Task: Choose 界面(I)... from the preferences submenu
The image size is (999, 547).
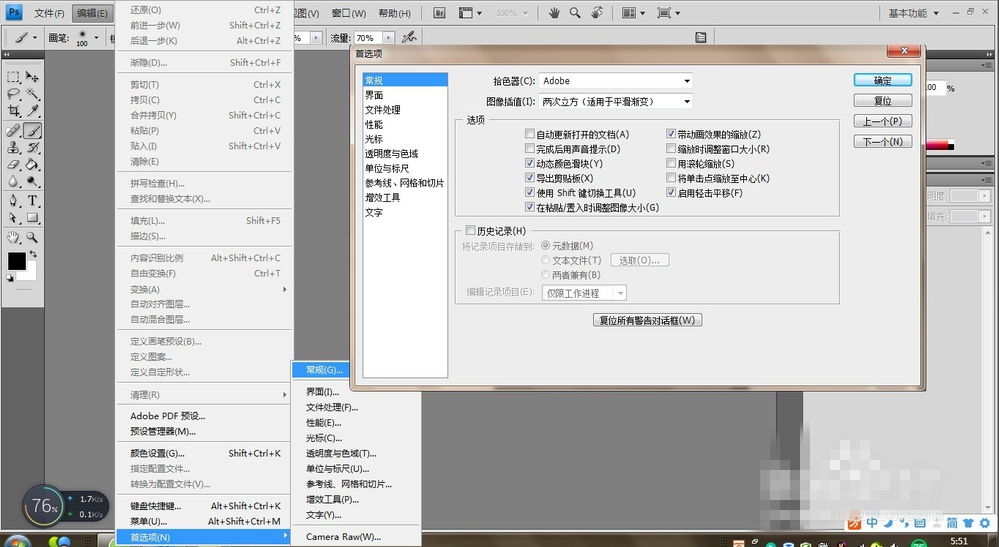Action: tap(323, 392)
